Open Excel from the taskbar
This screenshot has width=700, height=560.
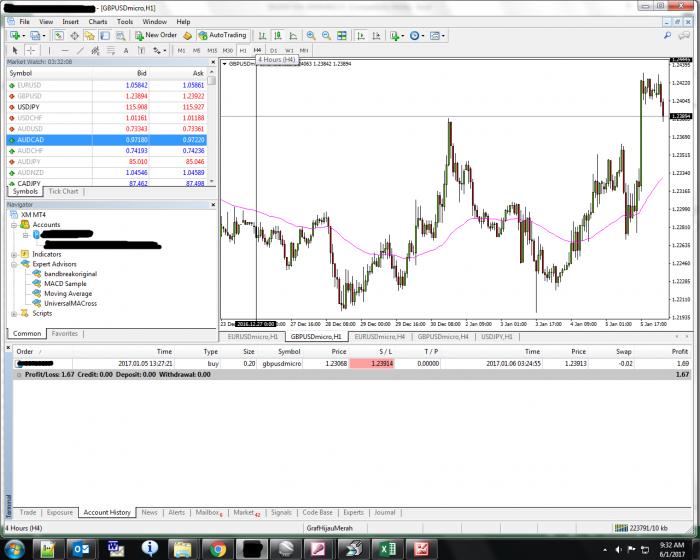[x=388, y=548]
